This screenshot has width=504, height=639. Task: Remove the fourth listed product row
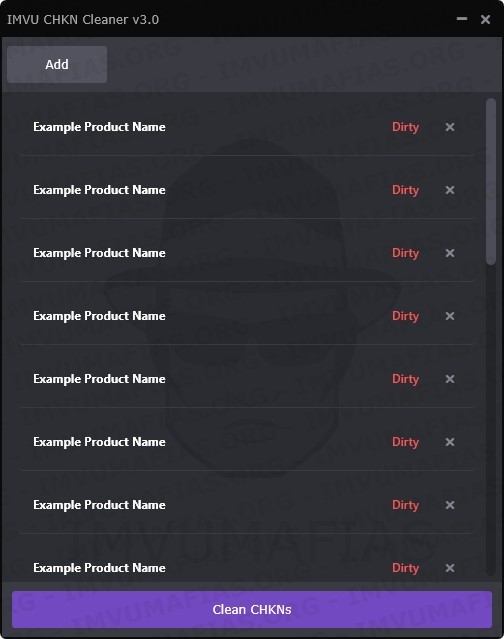click(449, 316)
